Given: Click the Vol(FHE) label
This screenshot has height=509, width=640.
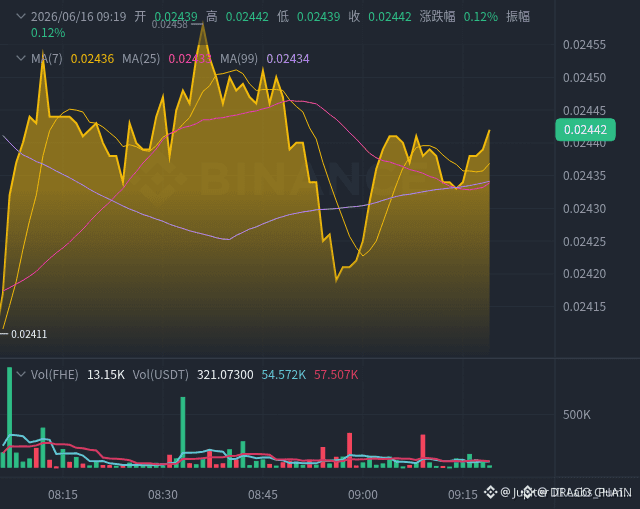Looking at the screenshot, I should (55, 375).
